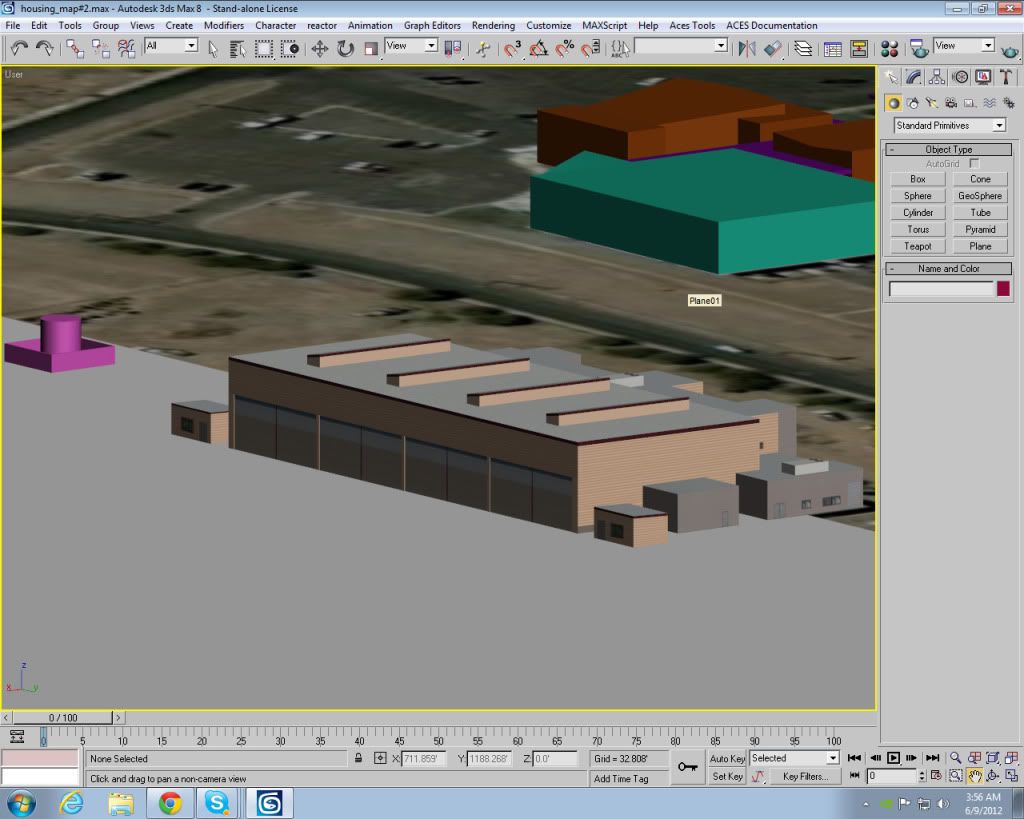Toggle Auto Key animation mode
Image resolution: width=1024 pixels, height=819 pixels.
pos(729,758)
